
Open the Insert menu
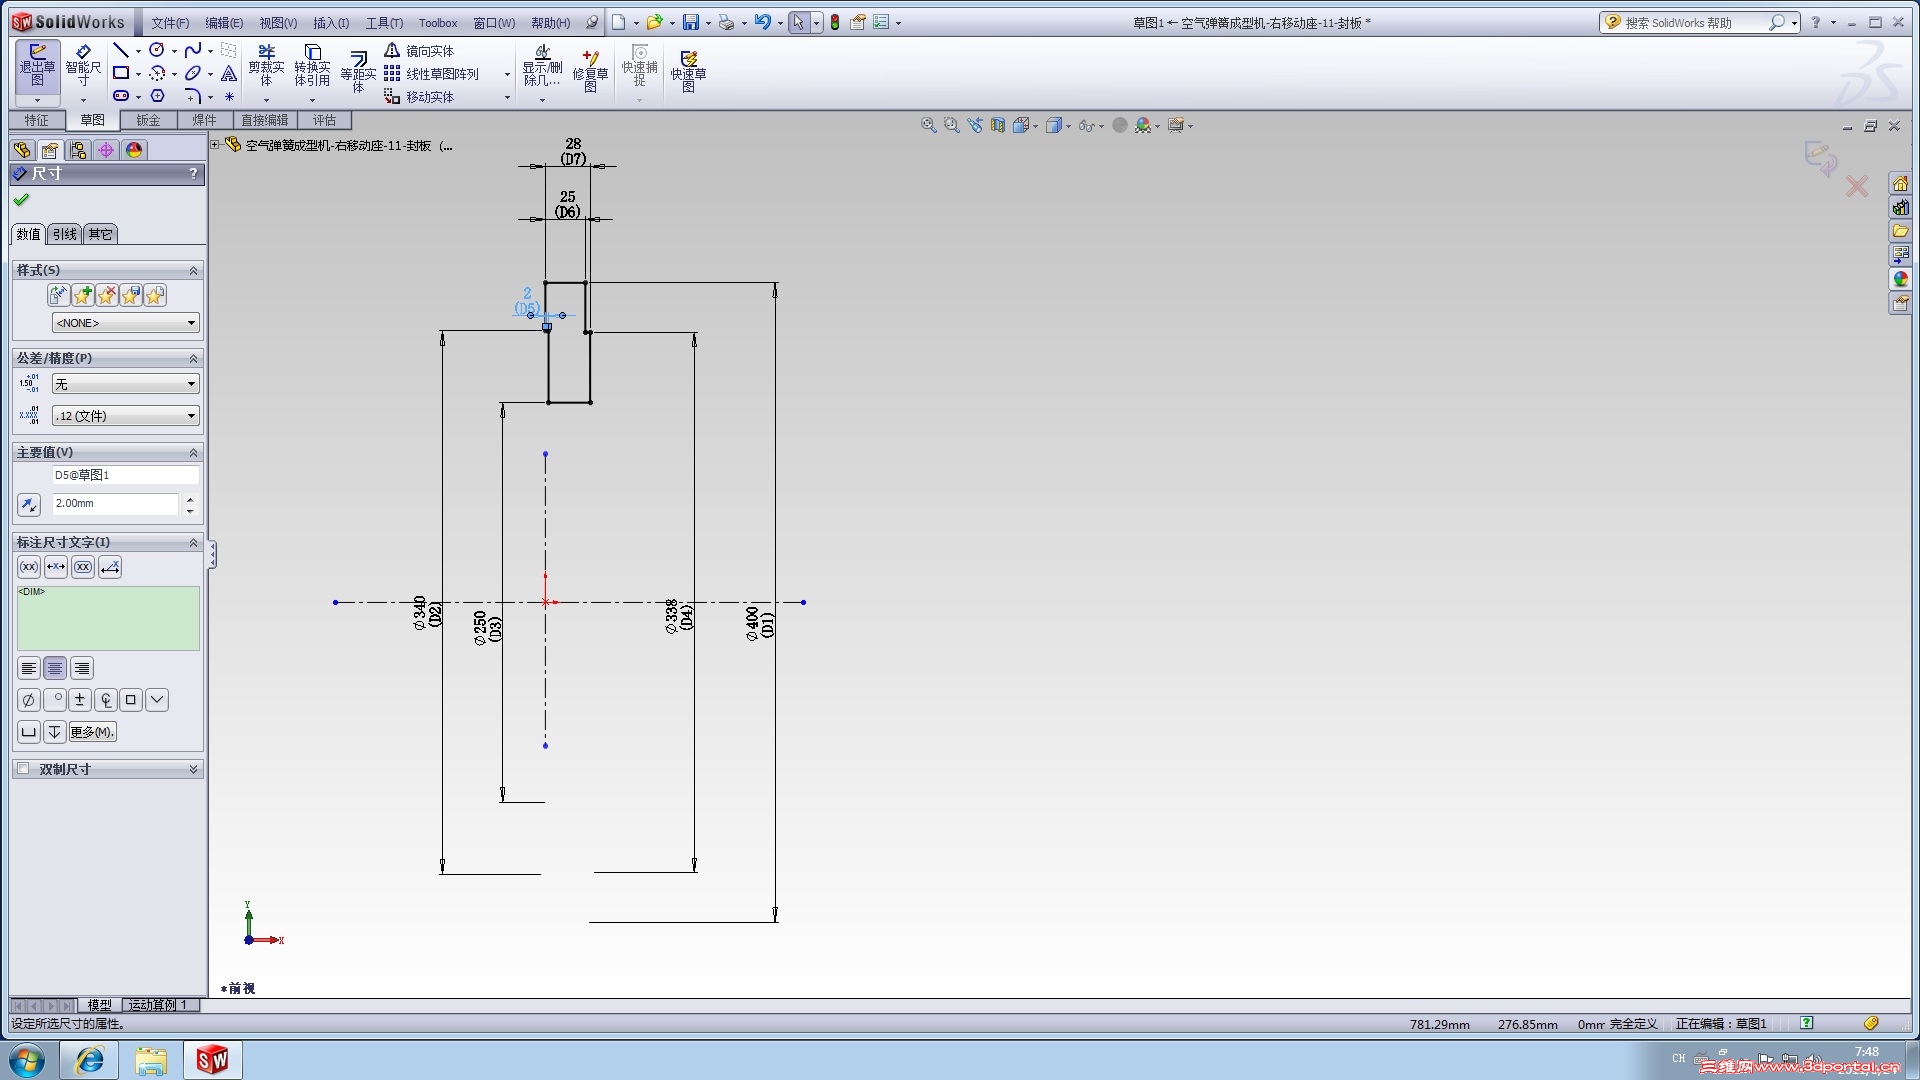(330, 23)
